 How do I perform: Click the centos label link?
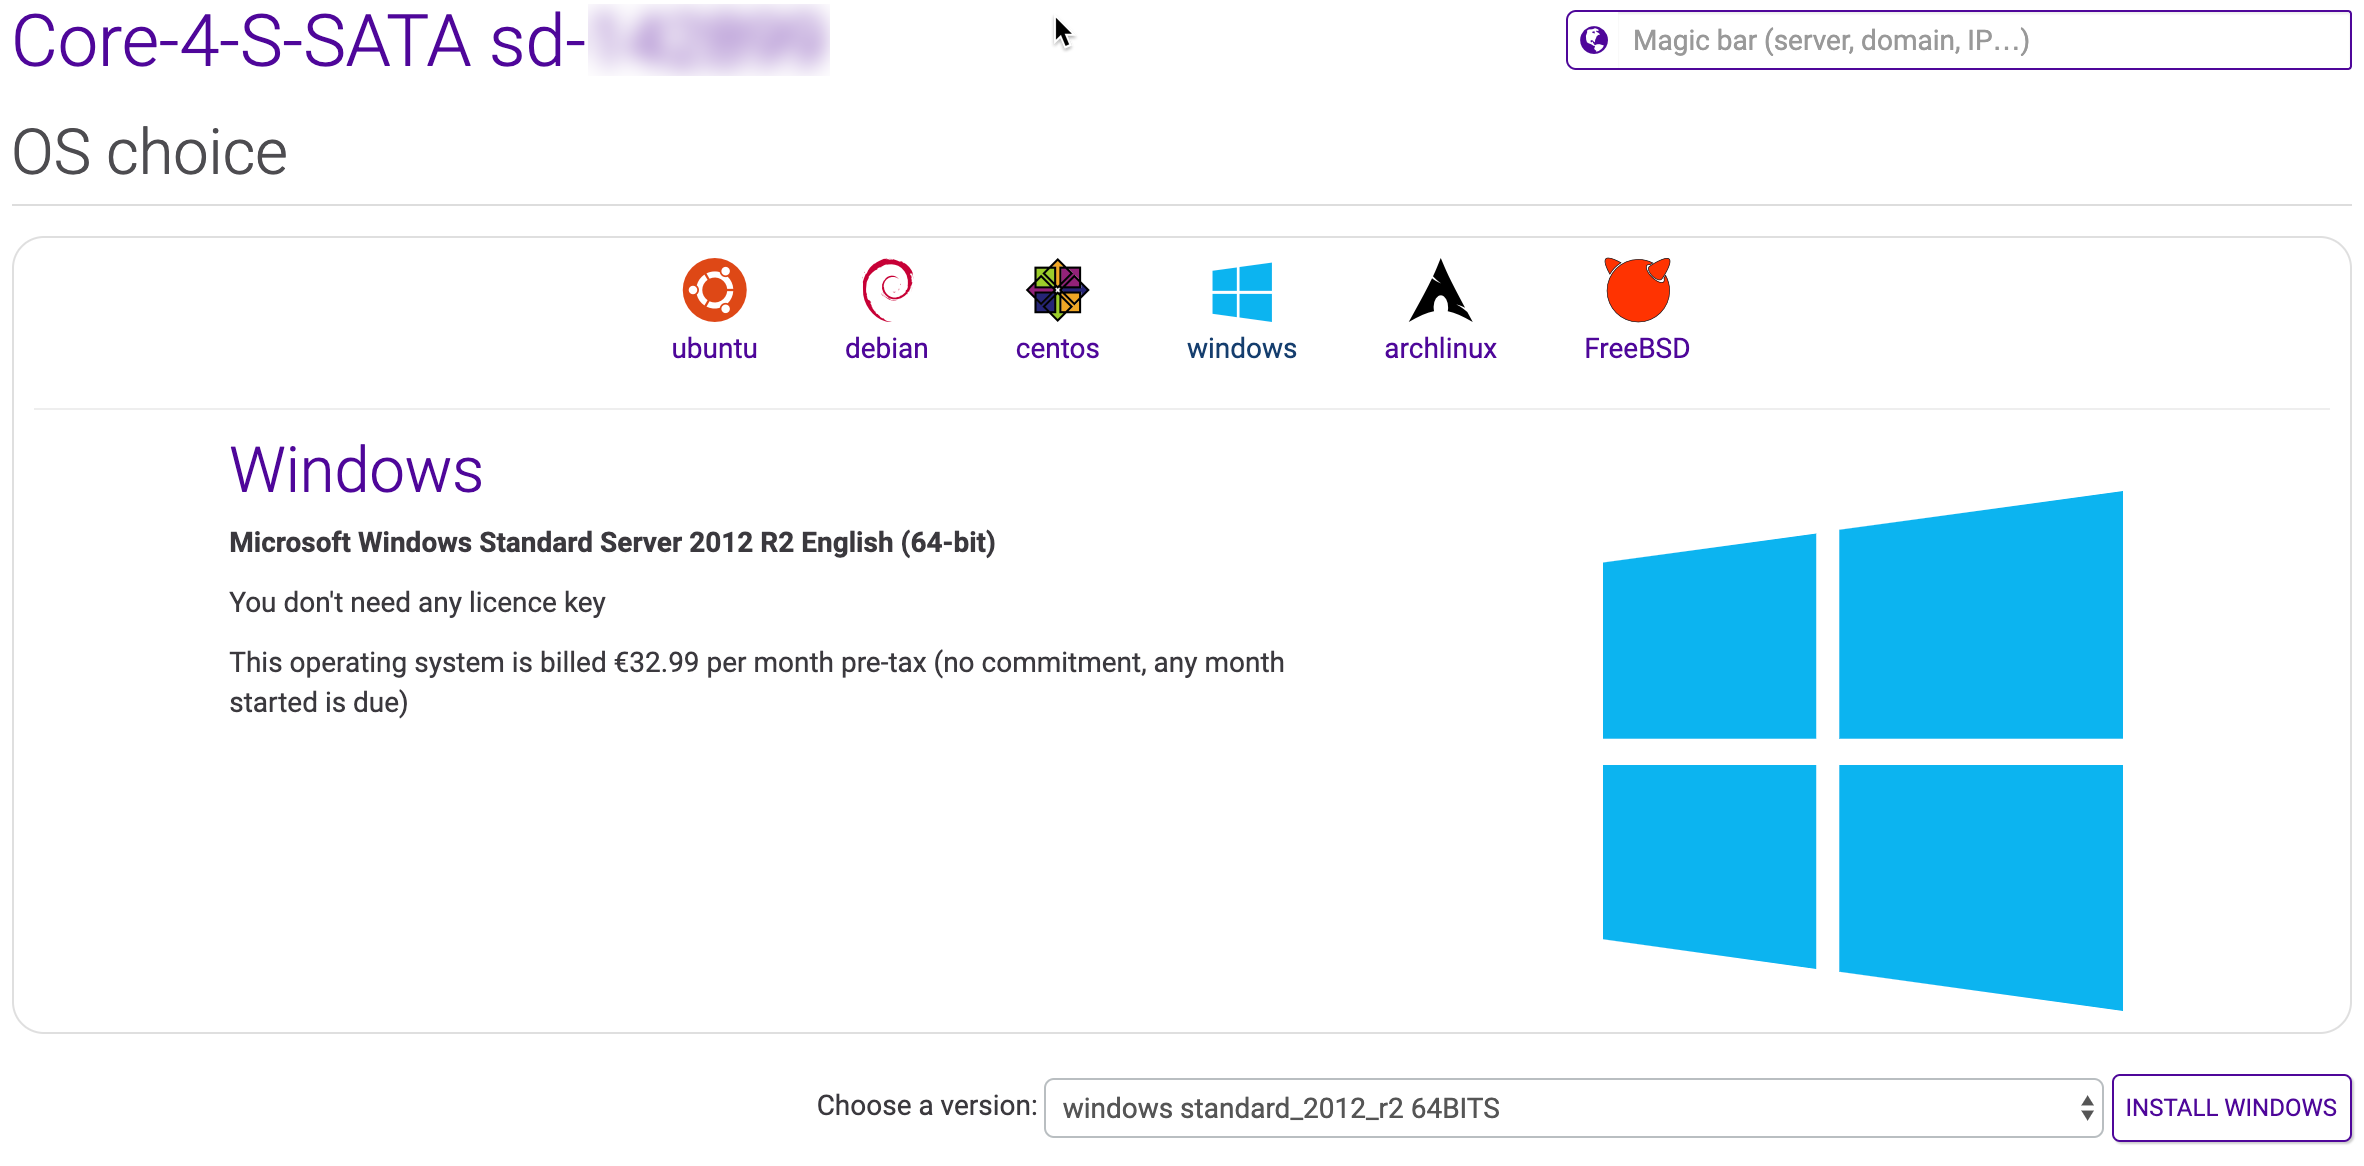click(x=1057, y=348)
